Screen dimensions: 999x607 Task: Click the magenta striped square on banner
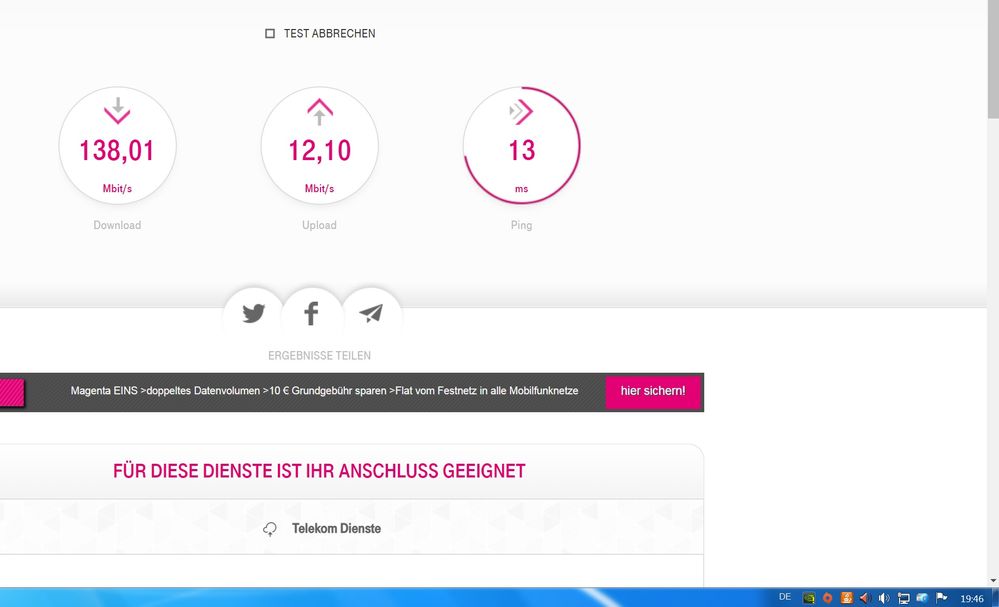tap(11, 393)
